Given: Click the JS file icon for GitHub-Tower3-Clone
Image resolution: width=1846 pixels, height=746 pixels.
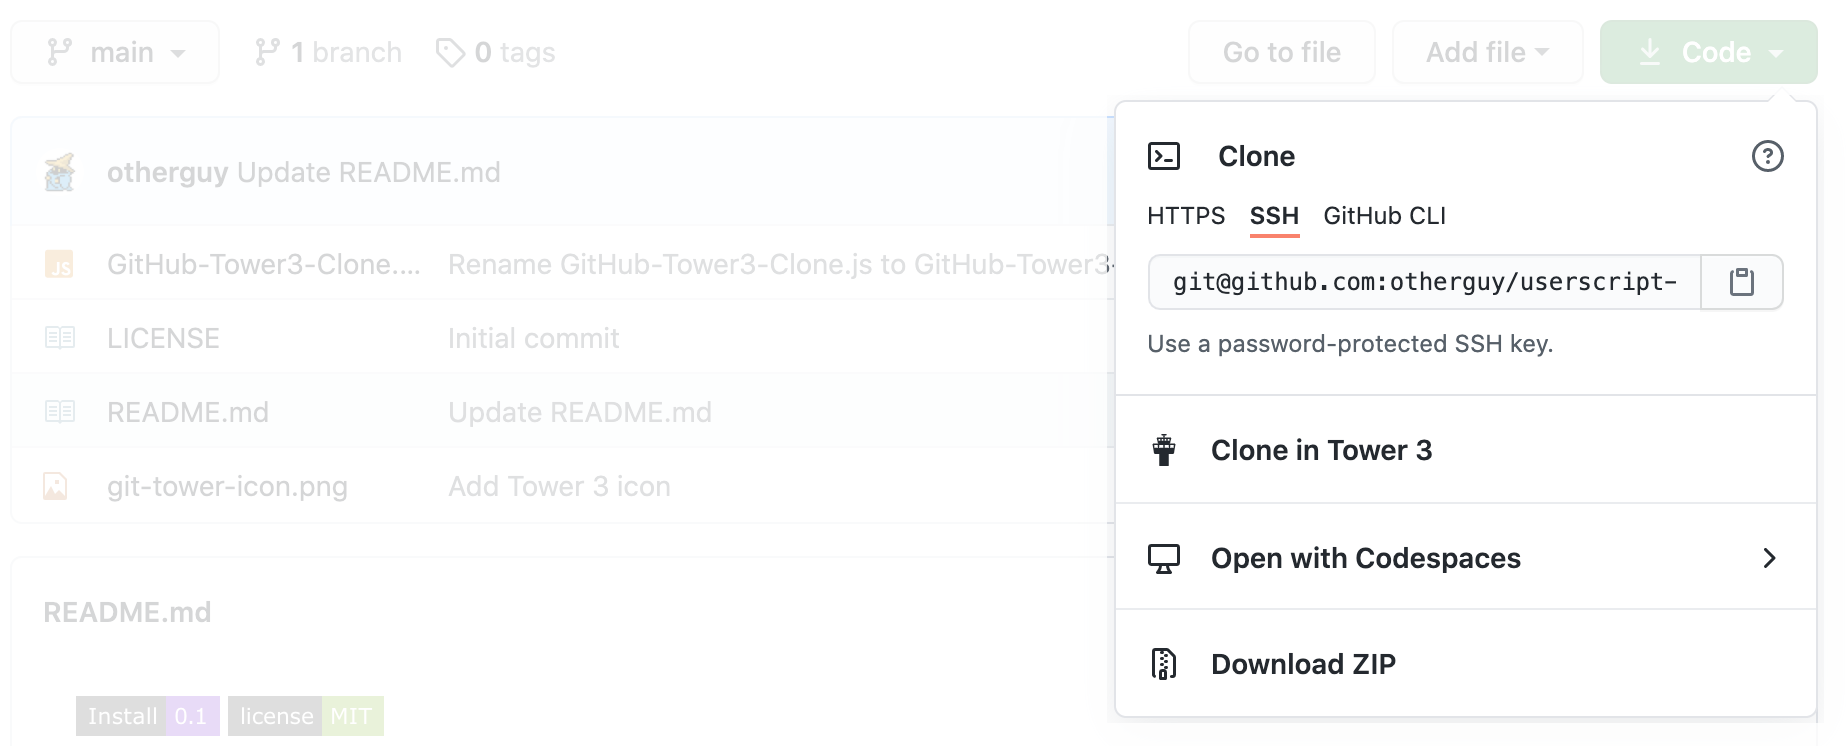Looking at the screenshot, I should (60, 264).
